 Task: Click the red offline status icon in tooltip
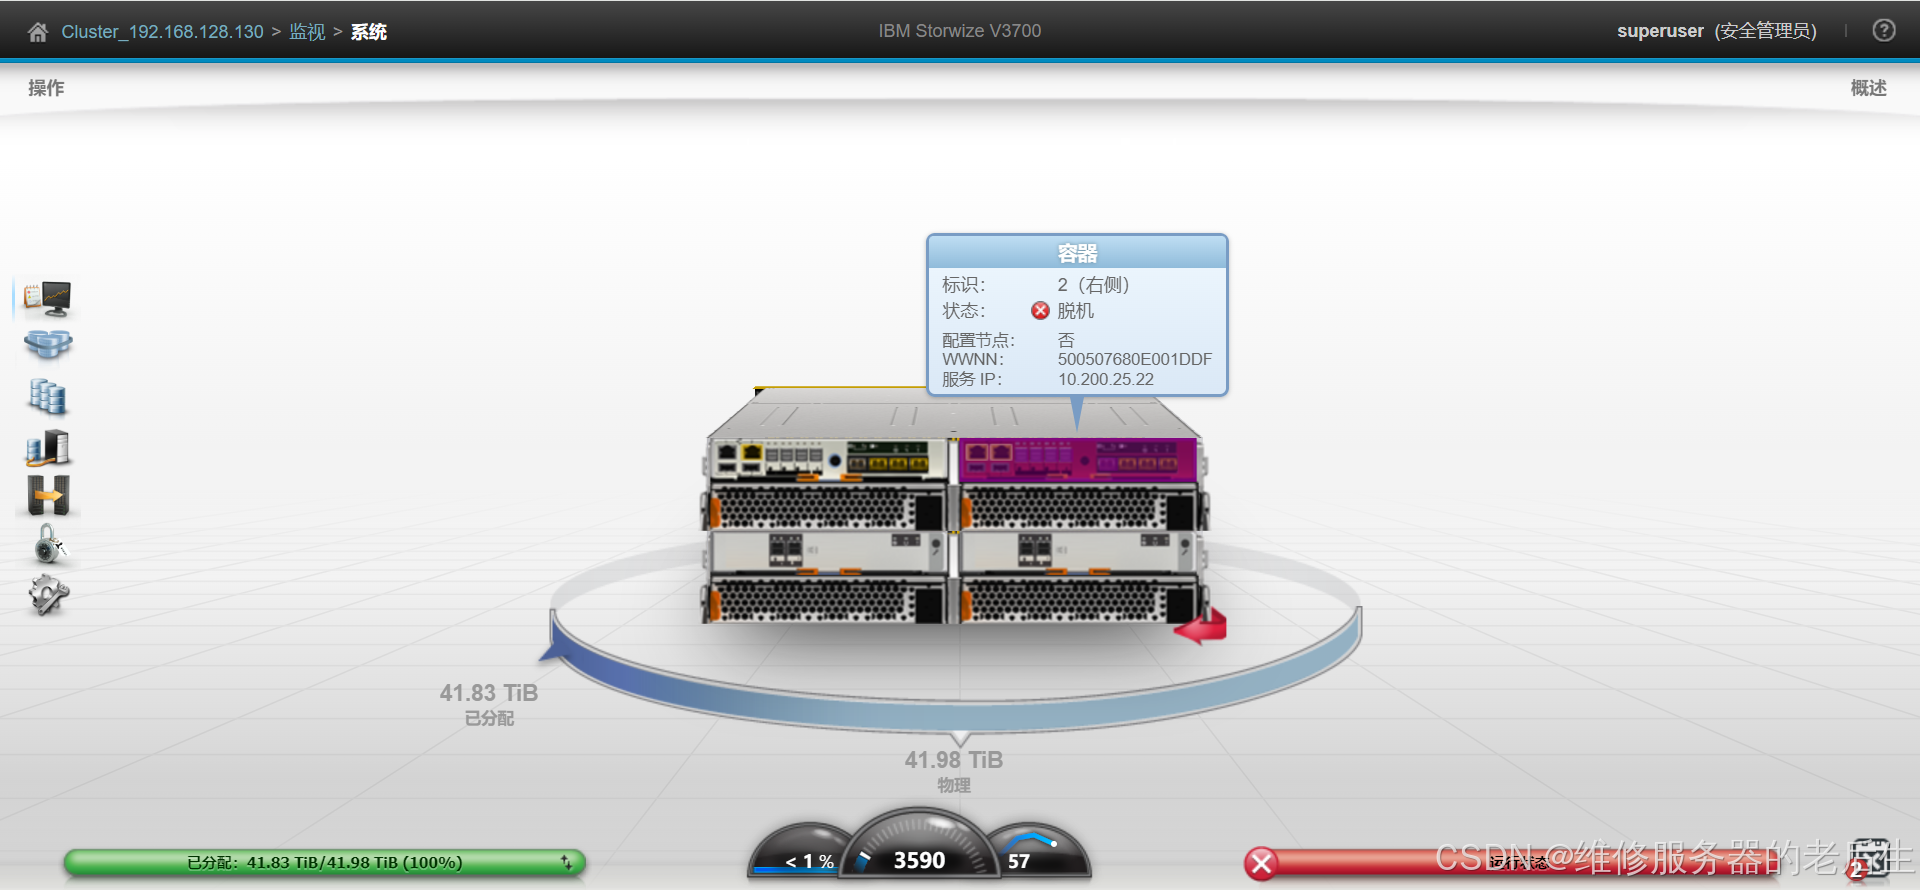(x=1040, y=311)
